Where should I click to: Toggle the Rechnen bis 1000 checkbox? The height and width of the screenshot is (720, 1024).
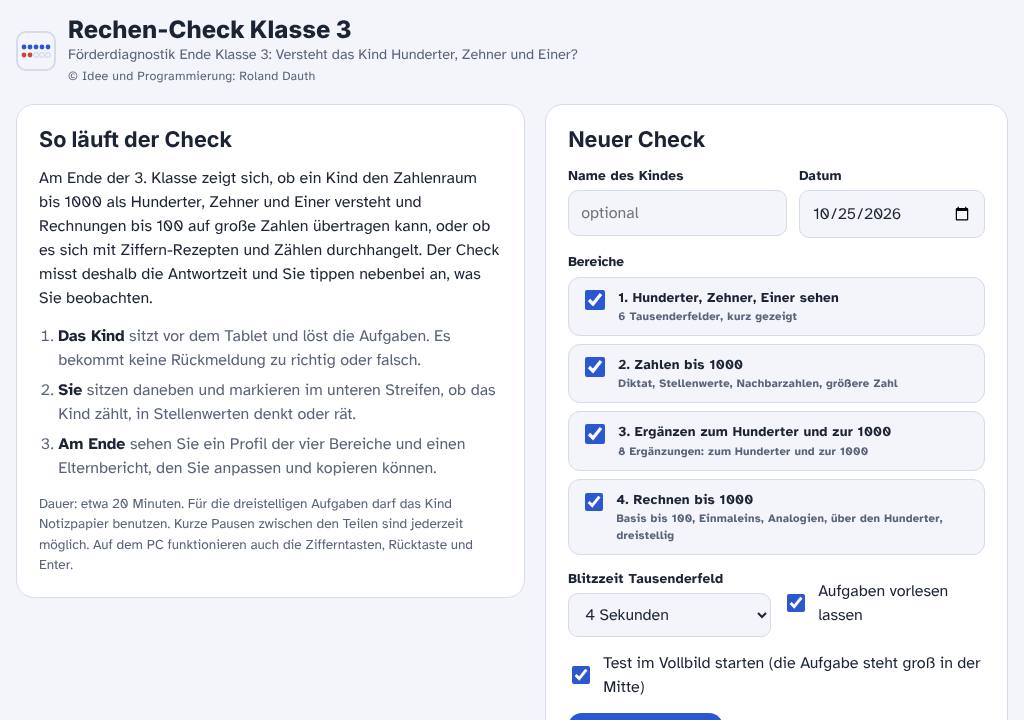coord(594,501)
